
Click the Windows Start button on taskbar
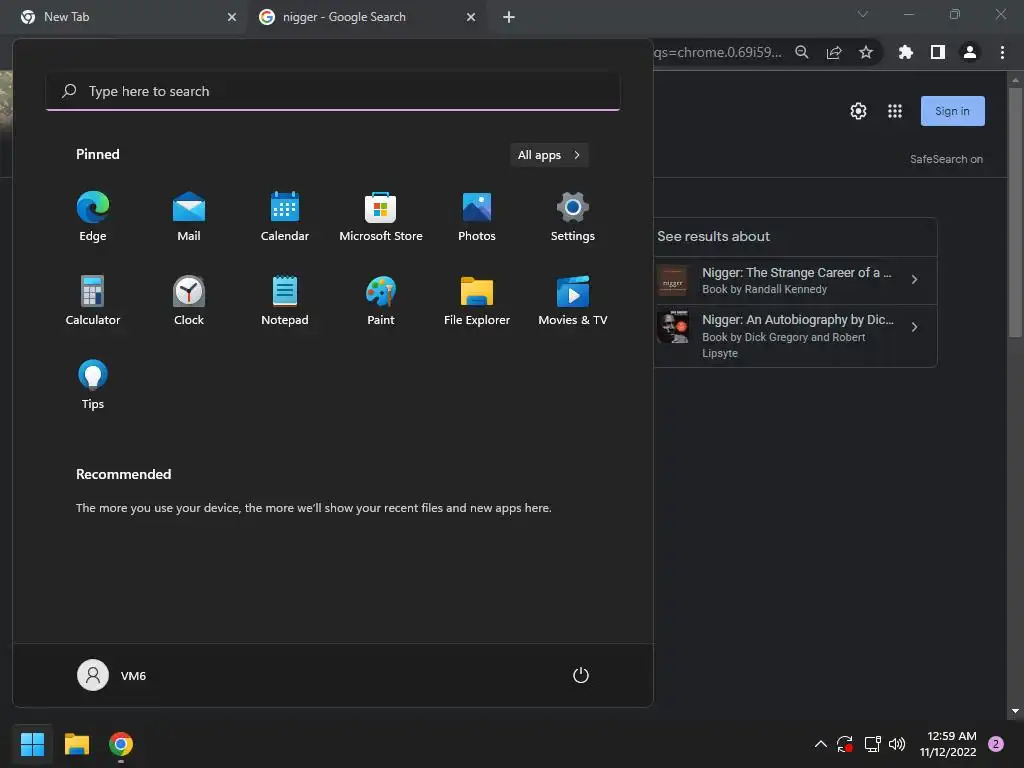(x=32, y=744)
